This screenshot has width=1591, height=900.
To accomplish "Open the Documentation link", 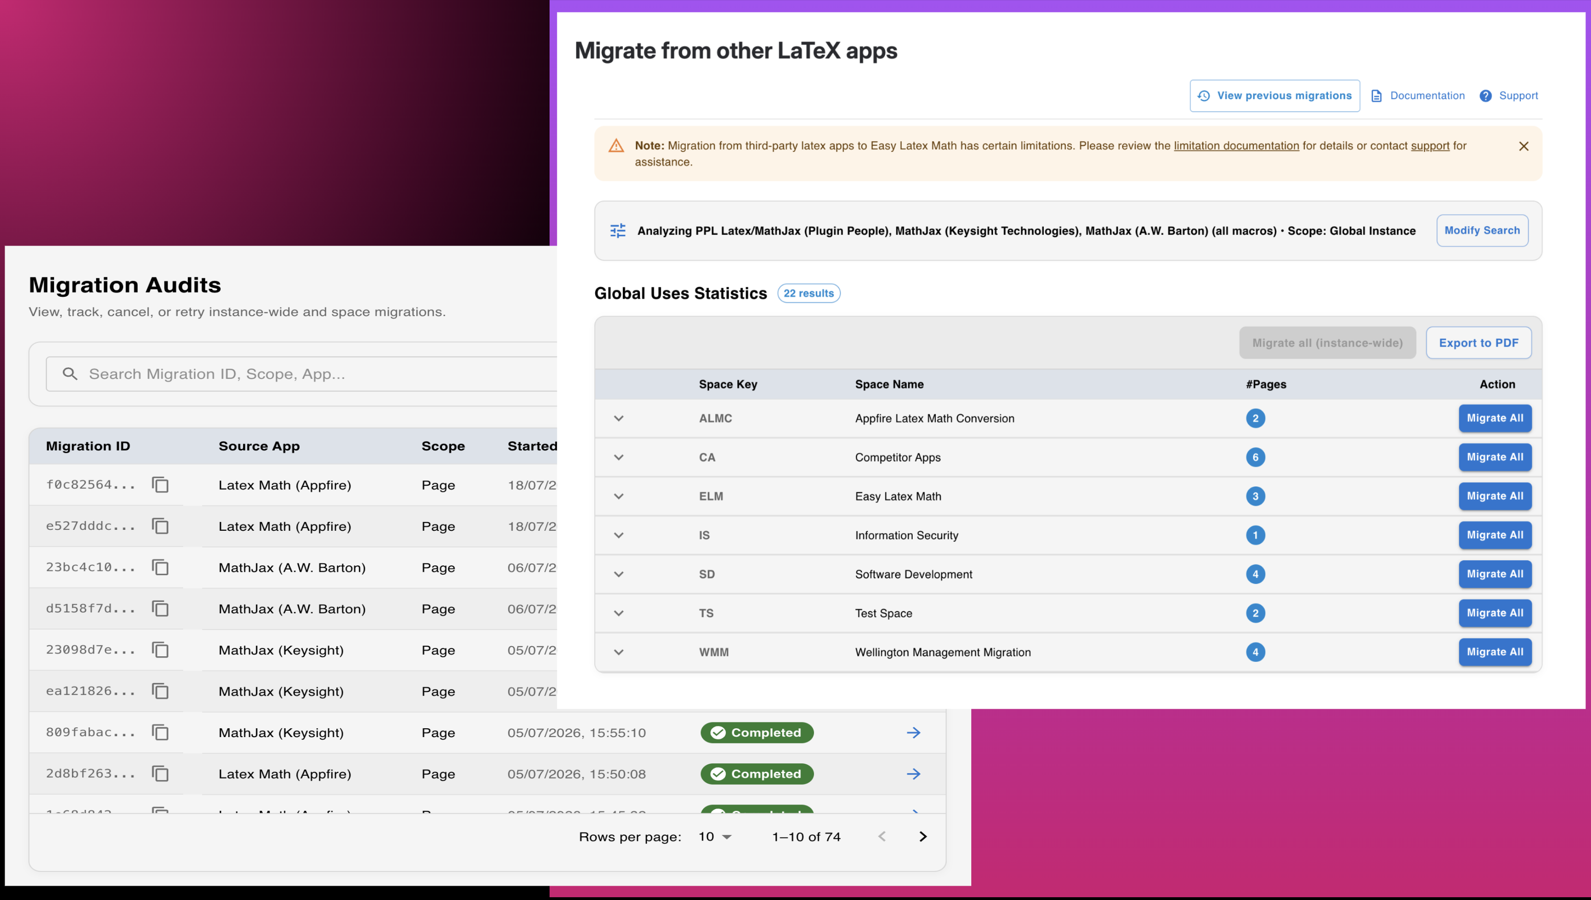I will tap(1418, 96).
